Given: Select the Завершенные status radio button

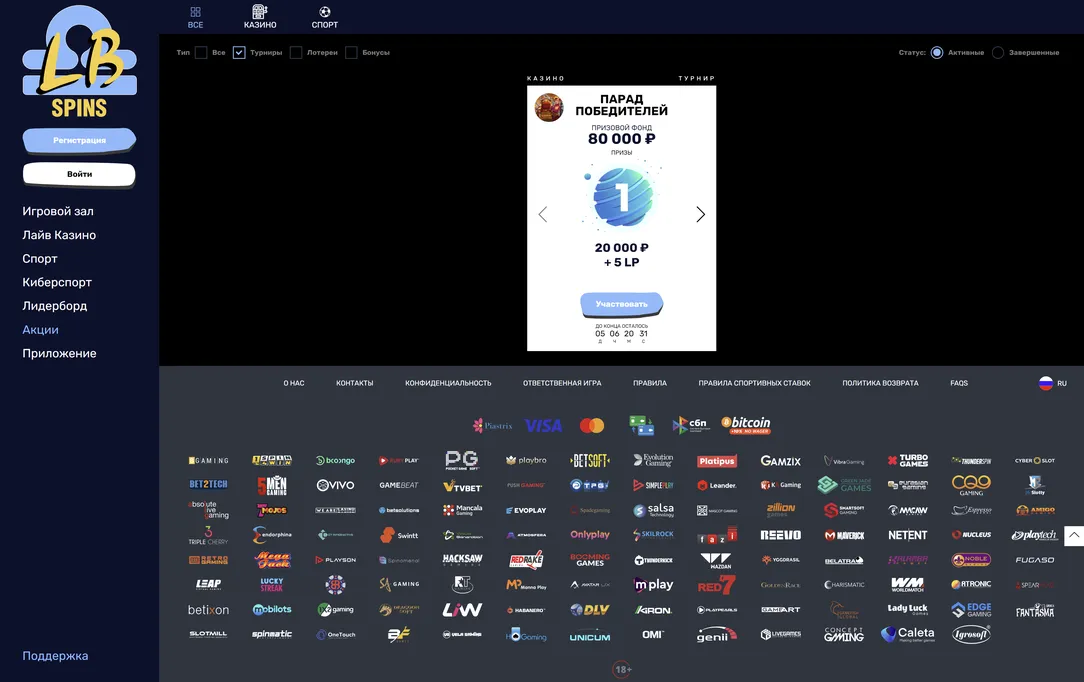Looking at the screenshot, I should click(x=998, y=53).
